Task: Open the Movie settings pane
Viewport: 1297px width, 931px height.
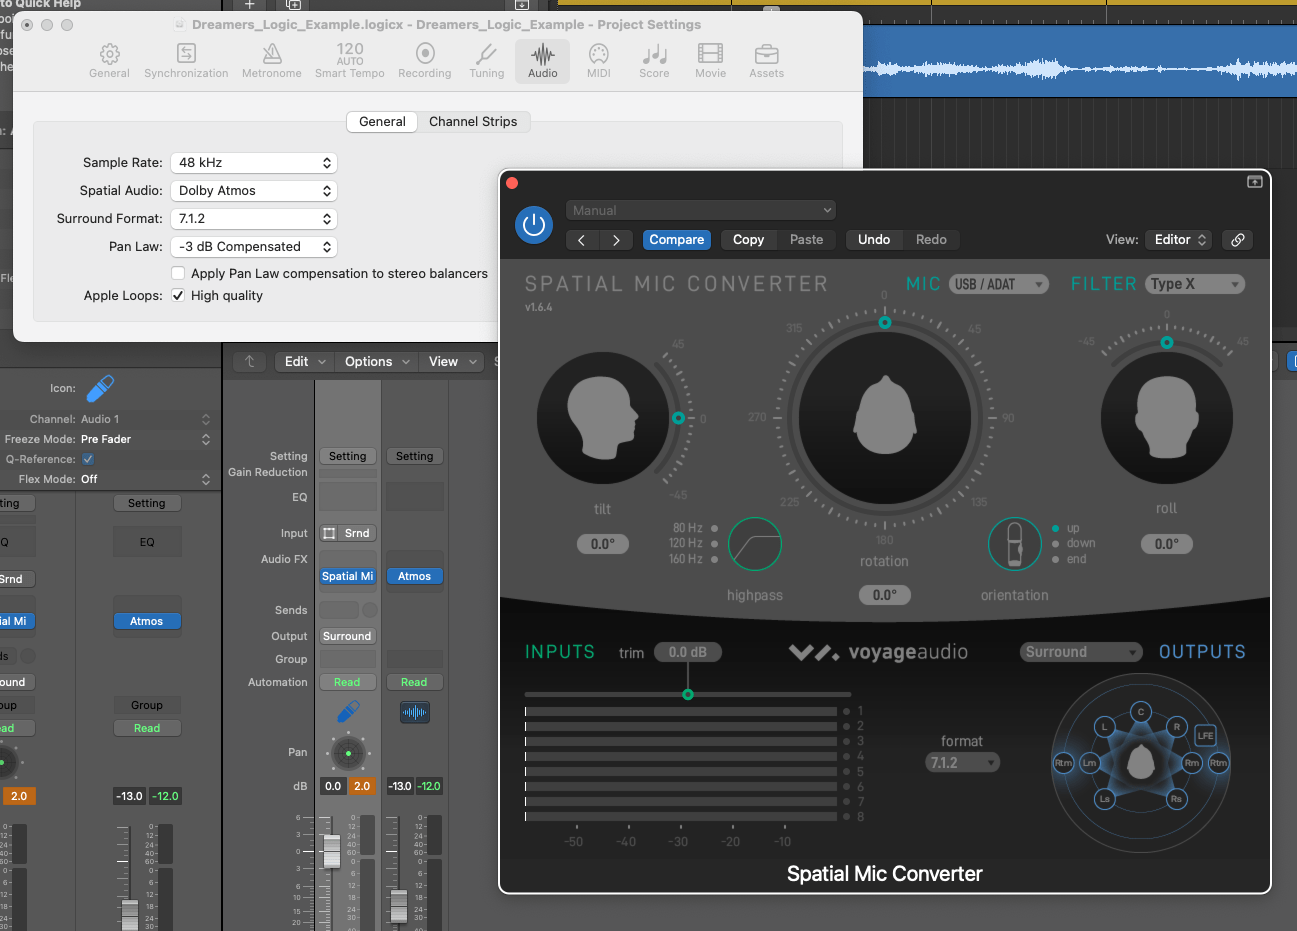Action: point(710,60)
